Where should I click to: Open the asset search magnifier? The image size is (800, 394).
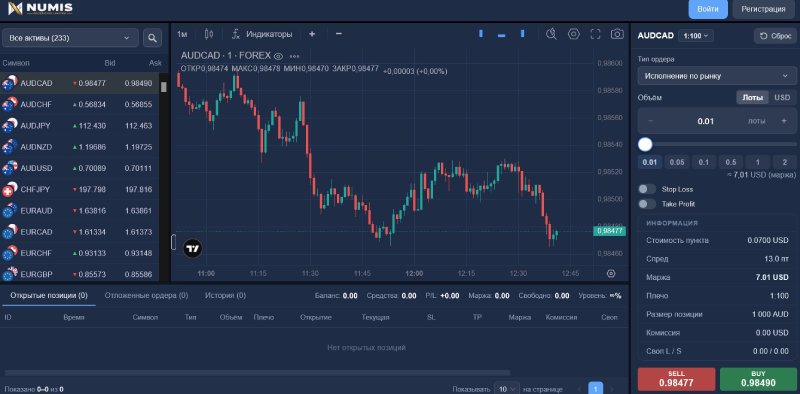152,38
